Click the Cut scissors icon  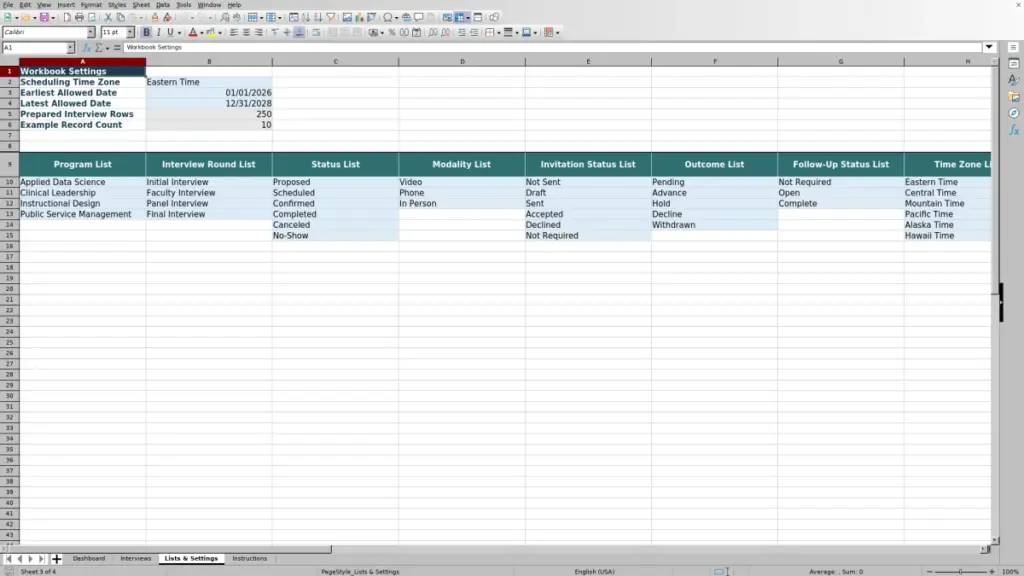point(108,18)
